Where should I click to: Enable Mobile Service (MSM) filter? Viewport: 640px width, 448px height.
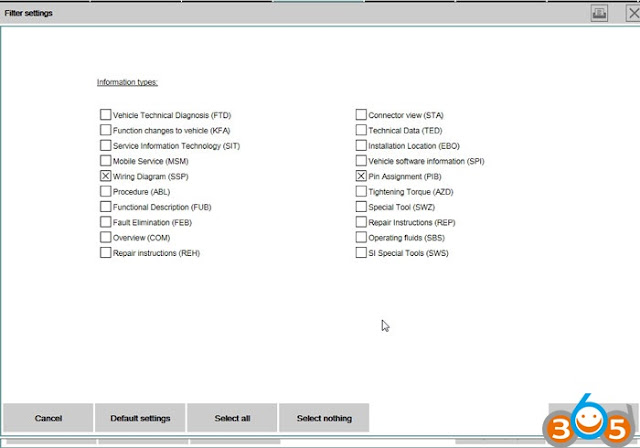pyautogui.click(x=105, y=161)
